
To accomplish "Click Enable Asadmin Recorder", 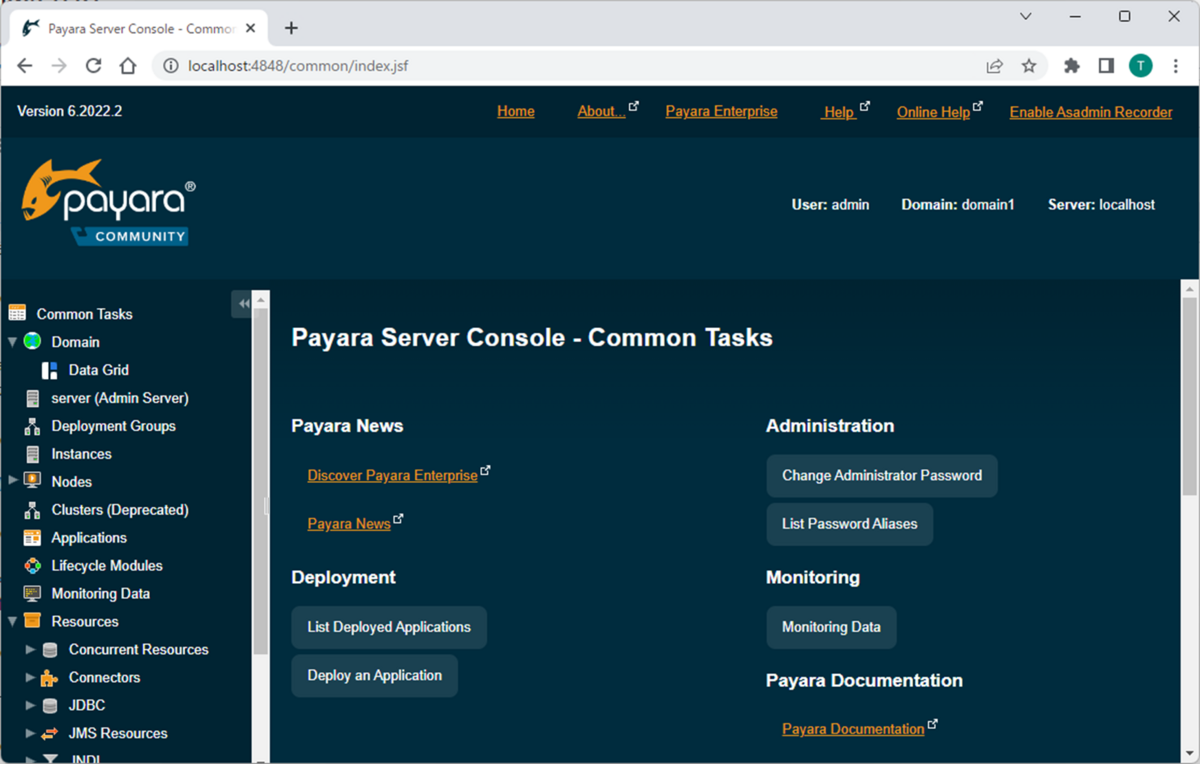I will point(1091,112).
